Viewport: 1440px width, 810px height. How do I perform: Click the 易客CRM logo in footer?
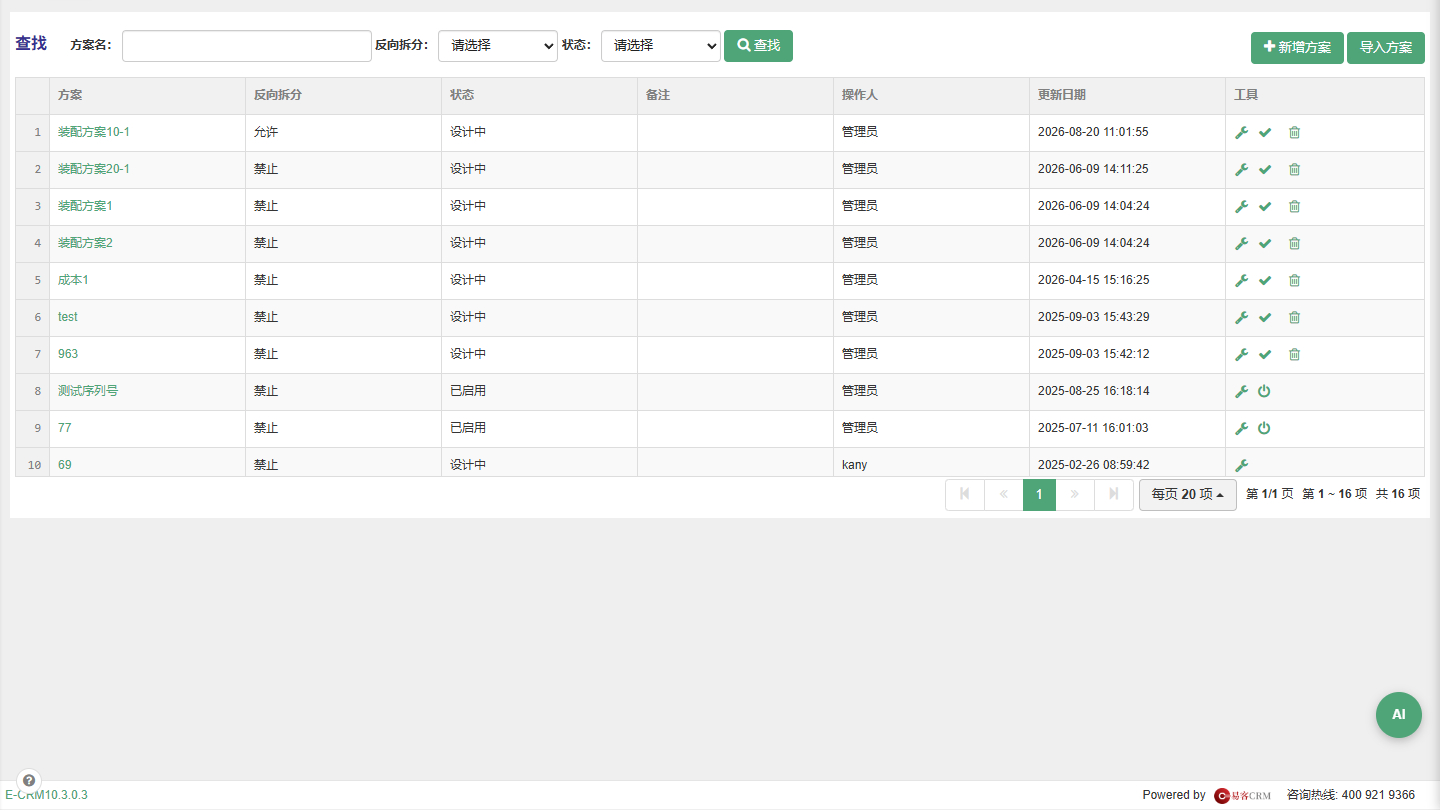1243,796
